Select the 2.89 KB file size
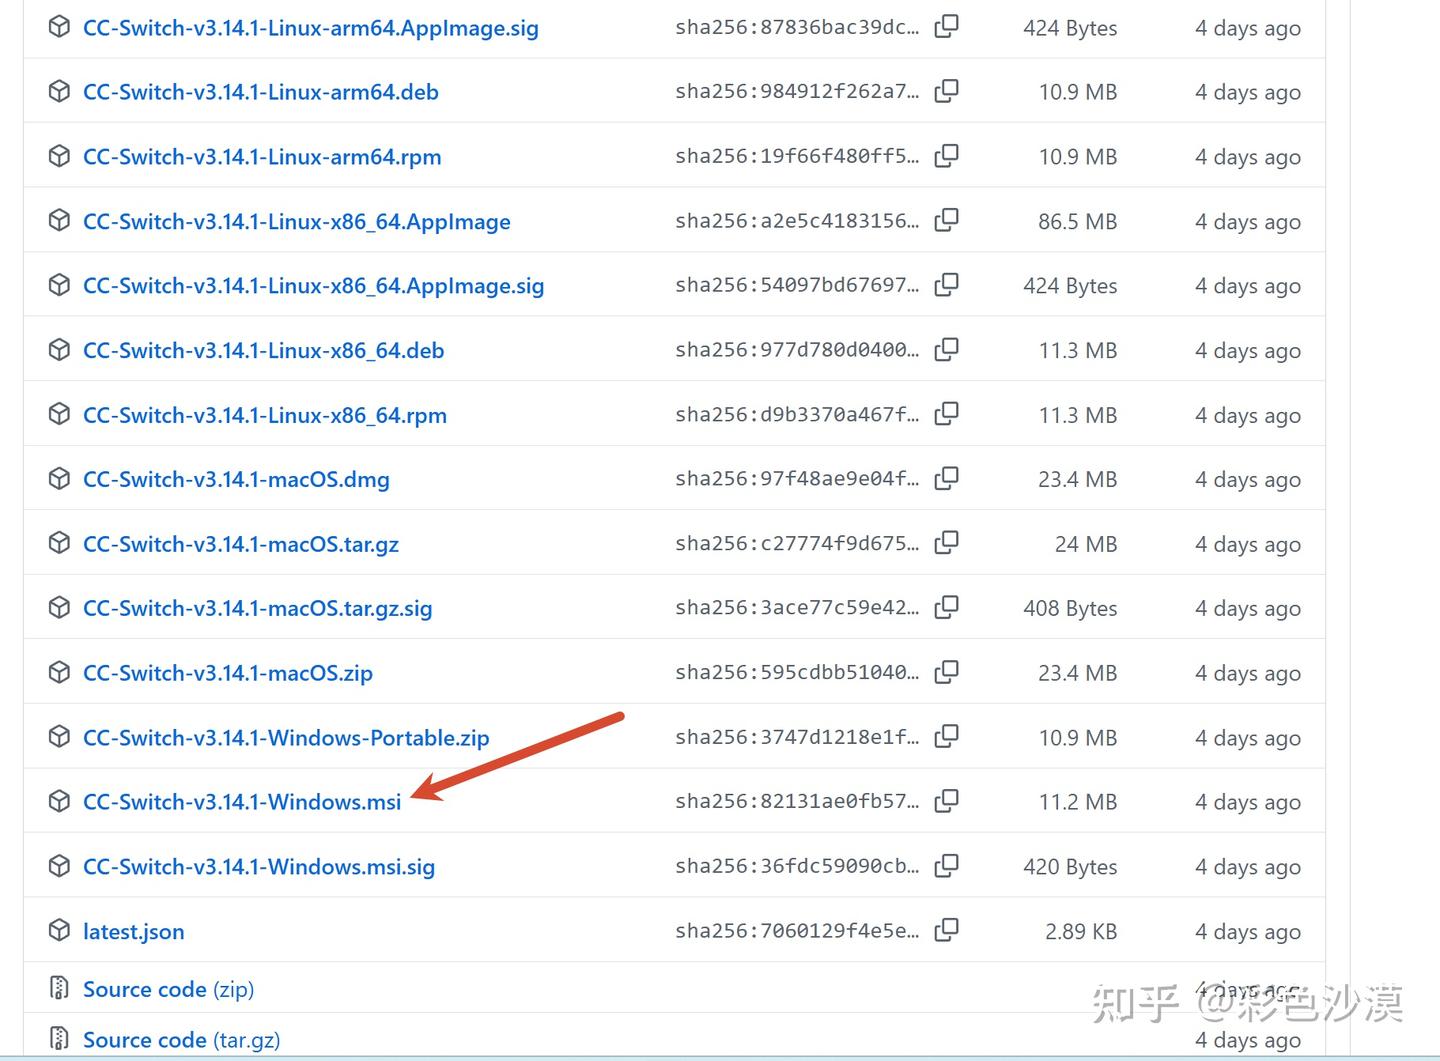The image size is (1440, 1061). click(1081, 931)
